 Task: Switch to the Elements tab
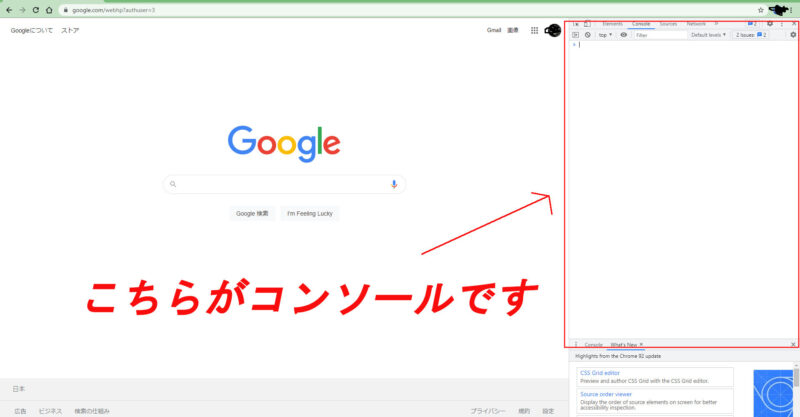(x=612, y=24)
